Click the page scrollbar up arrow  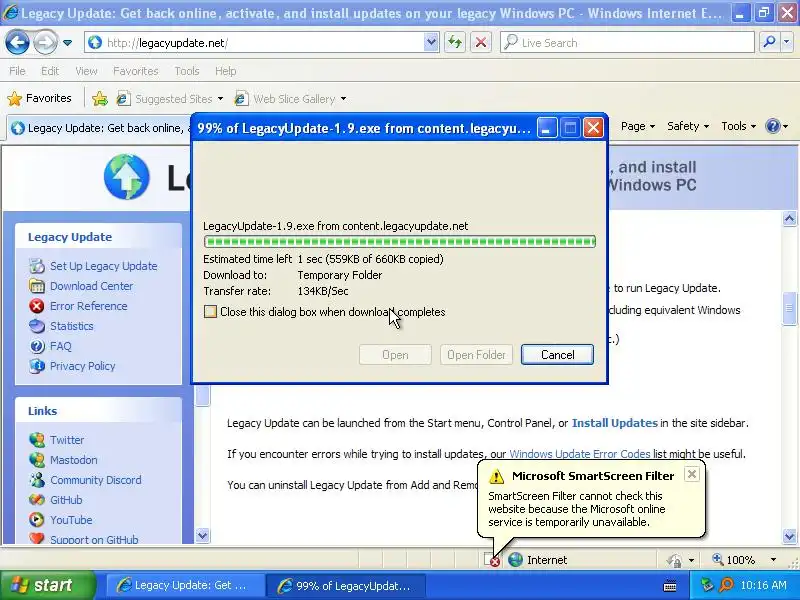point(789,219)
